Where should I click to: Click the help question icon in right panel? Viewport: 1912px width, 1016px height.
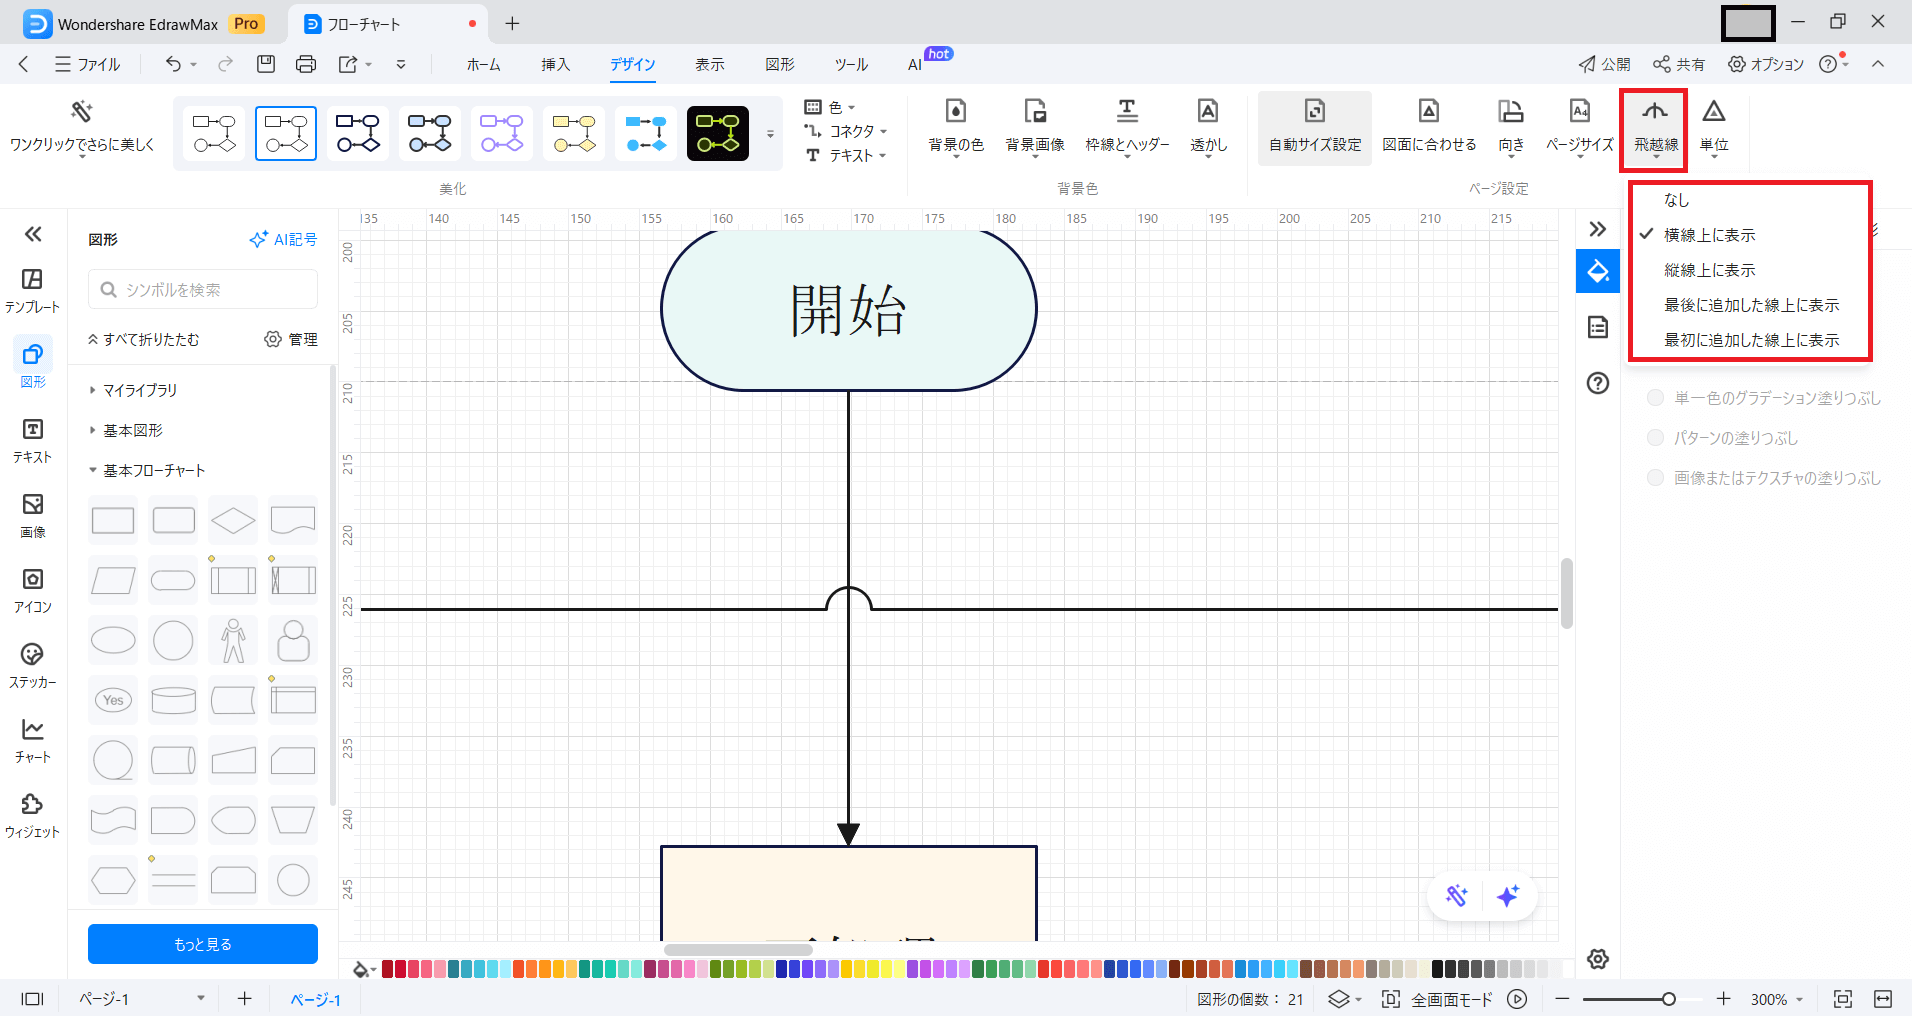(x=1598, y=383)
